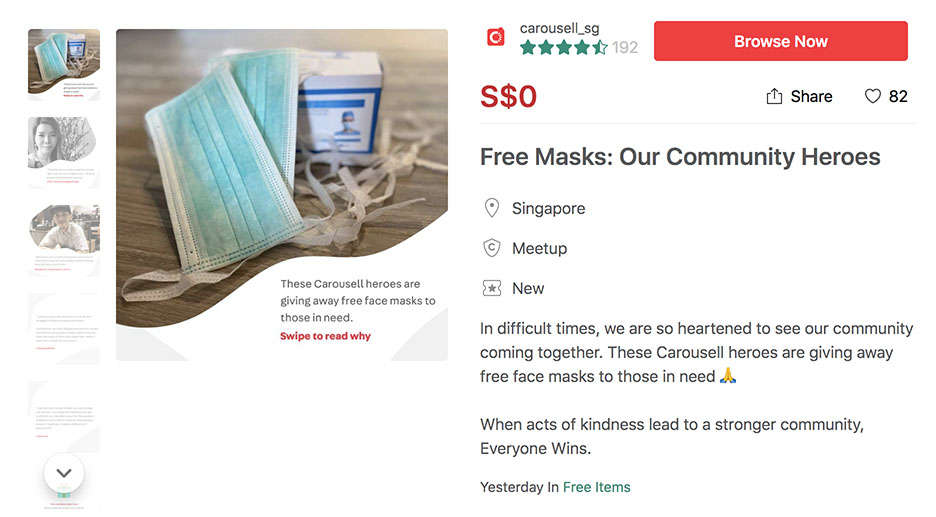Viewport: 936px width, 517px height.
Task: Click the location pin icon beside Singapore
Action: (x=492, y=208)
